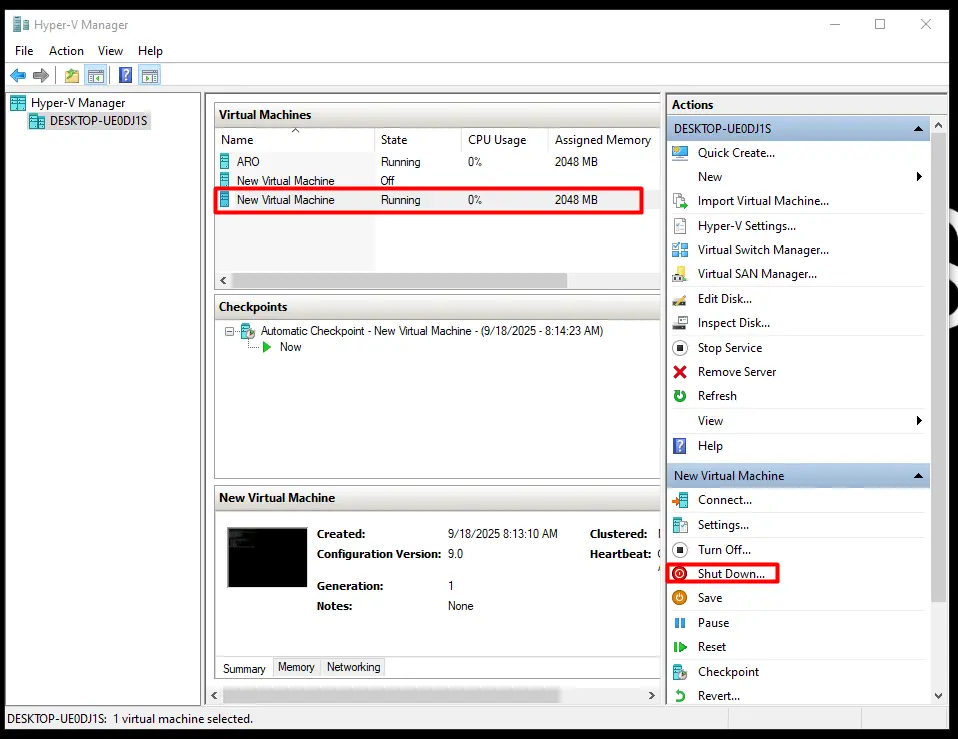This screenshot has width=958, height=739.
Task: Select the Hyper-V Manager root tree node
Action: (78, 103)
